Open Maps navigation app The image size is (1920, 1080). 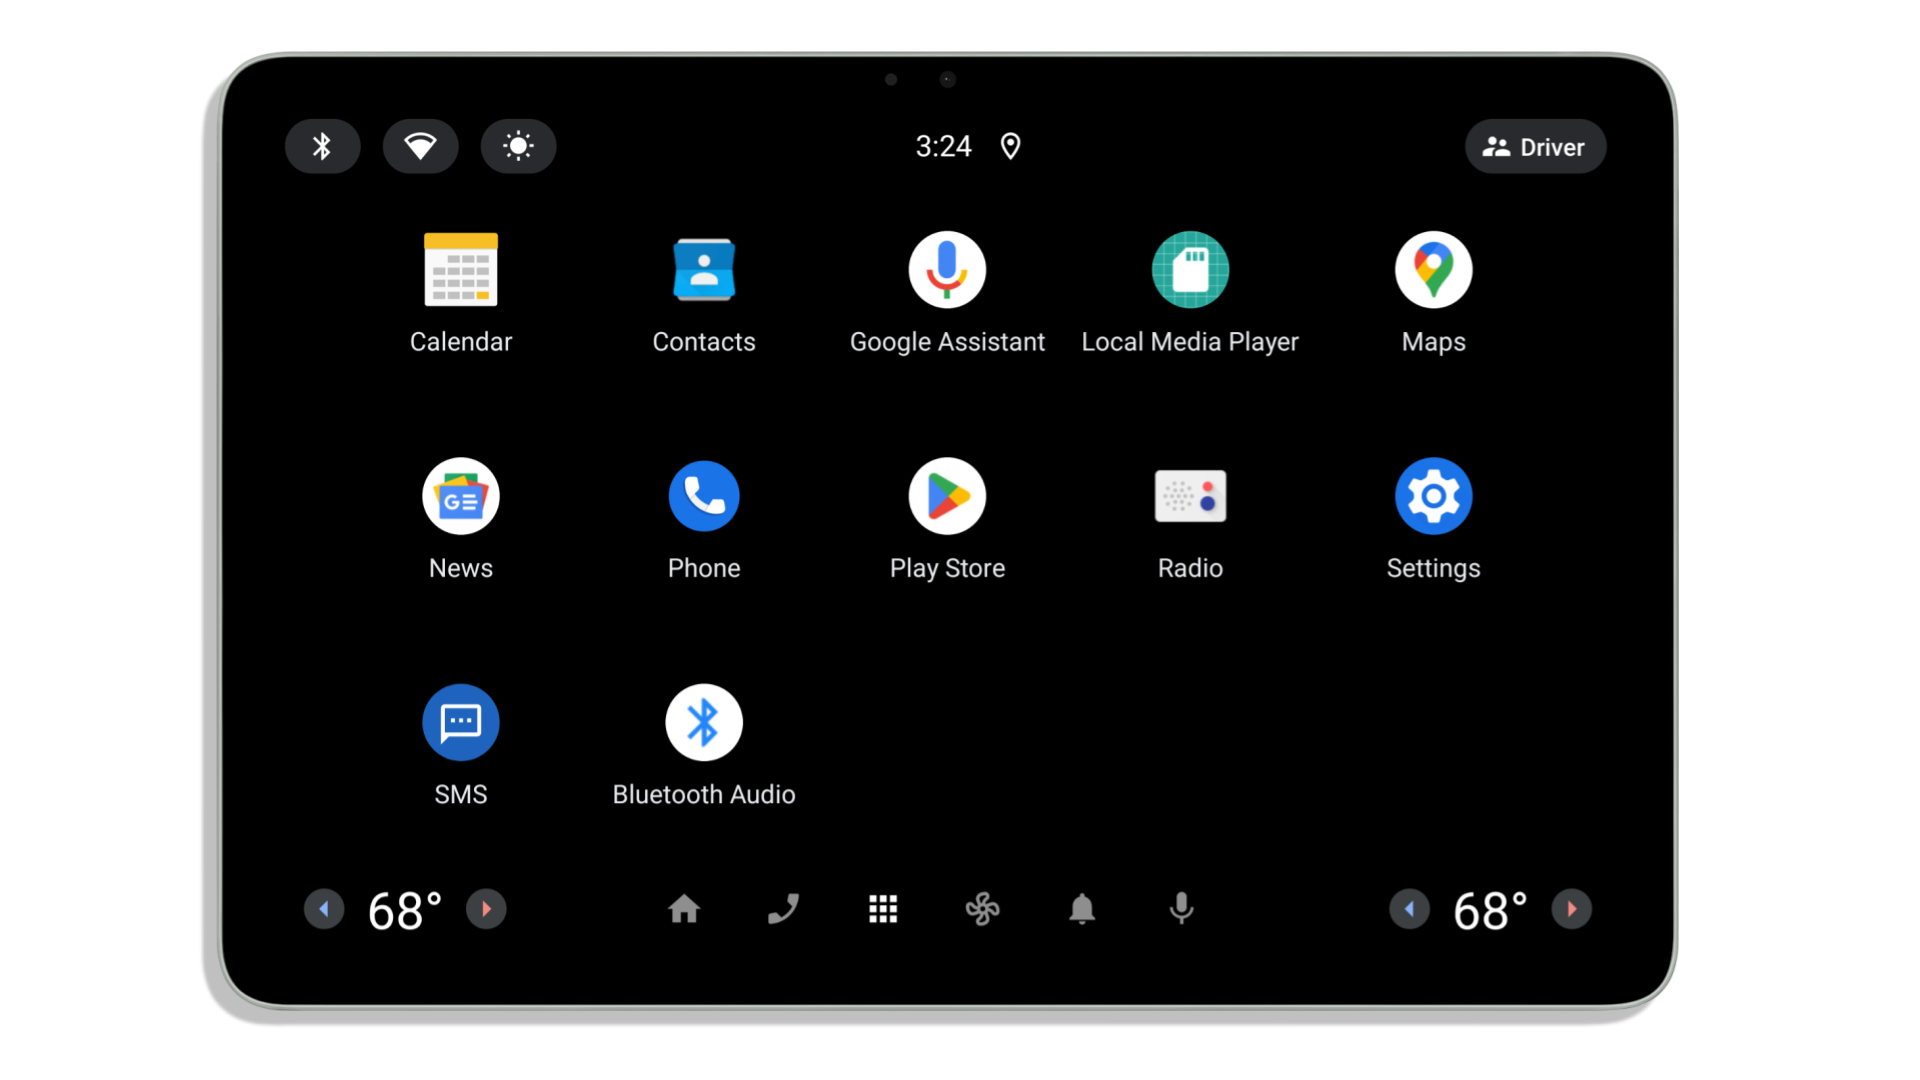pos(1433,269)
